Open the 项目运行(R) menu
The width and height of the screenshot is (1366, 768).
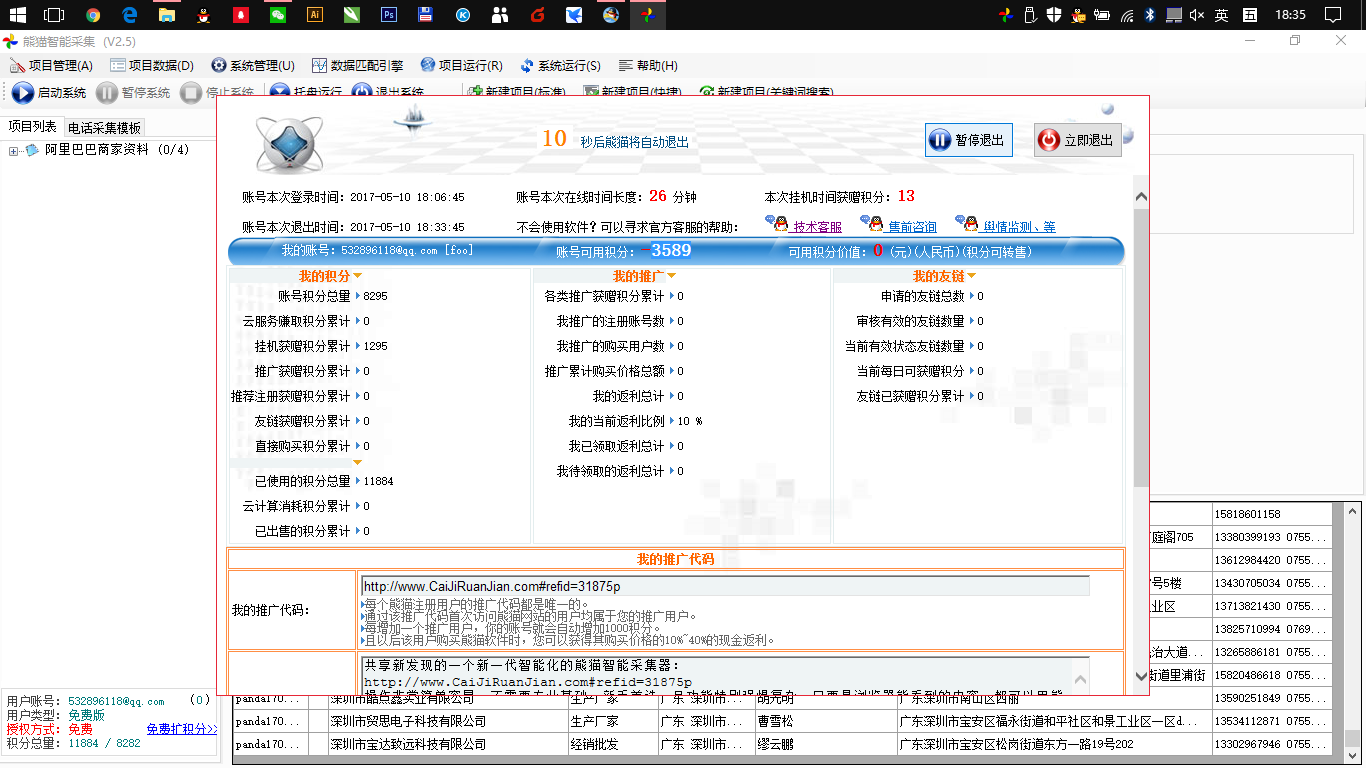[x=461, y=66]
